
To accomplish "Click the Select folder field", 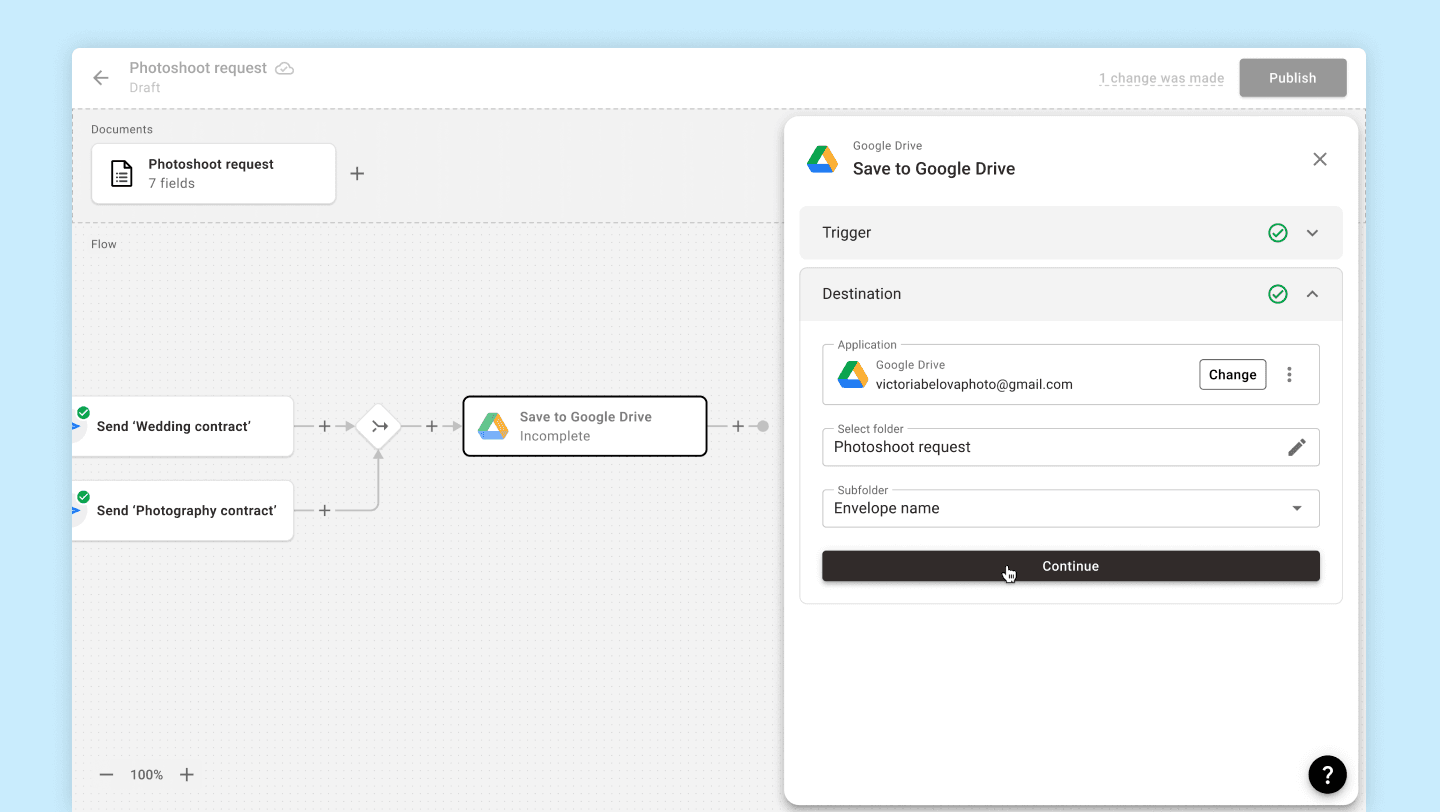I will tap(1071, 447).
